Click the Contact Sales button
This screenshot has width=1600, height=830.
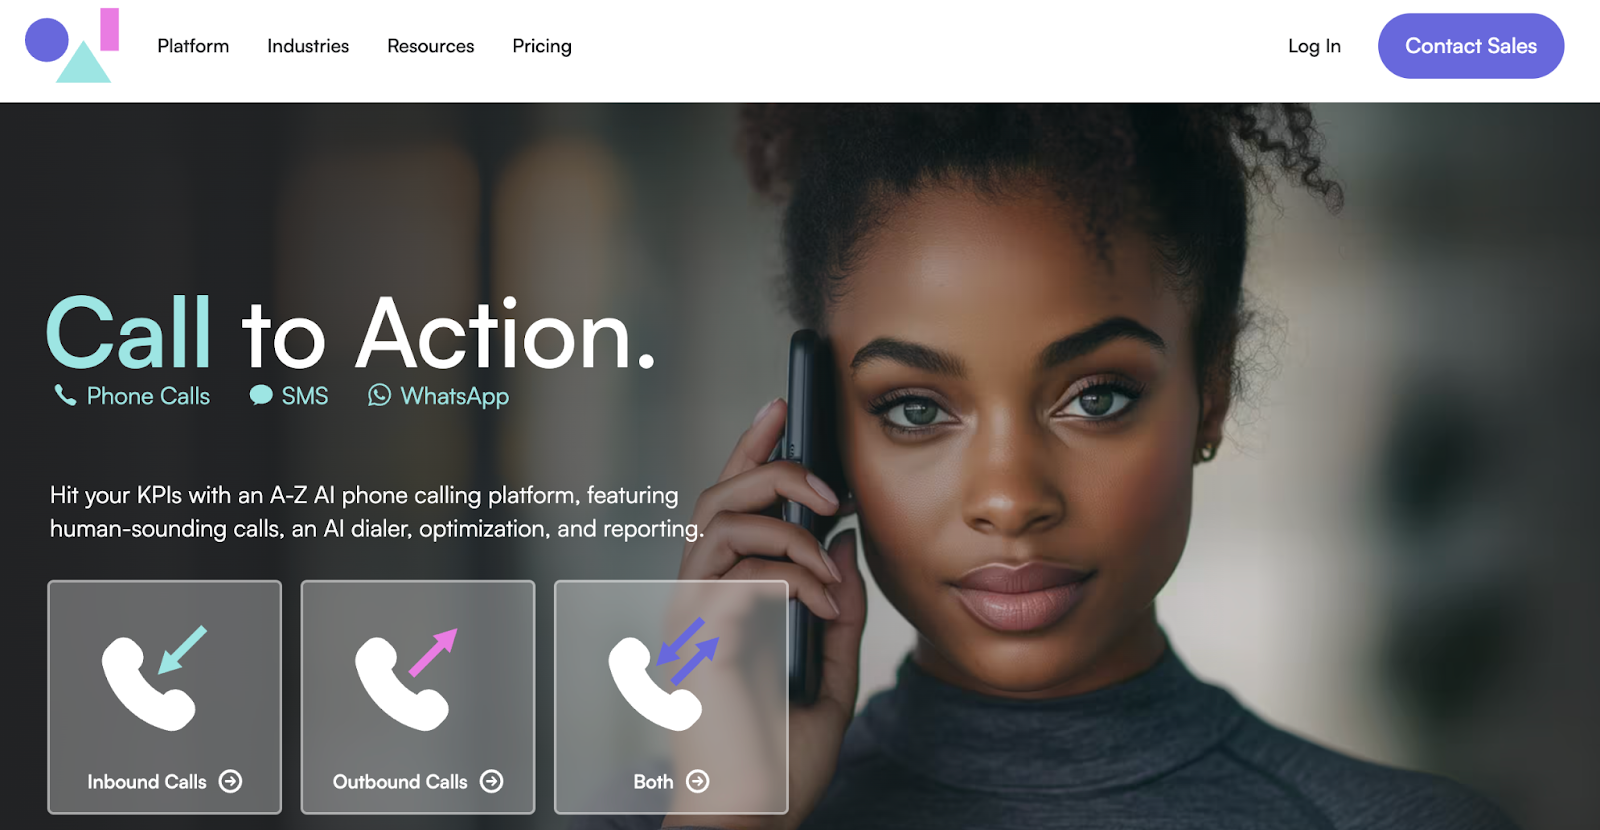coord(1471,46)
